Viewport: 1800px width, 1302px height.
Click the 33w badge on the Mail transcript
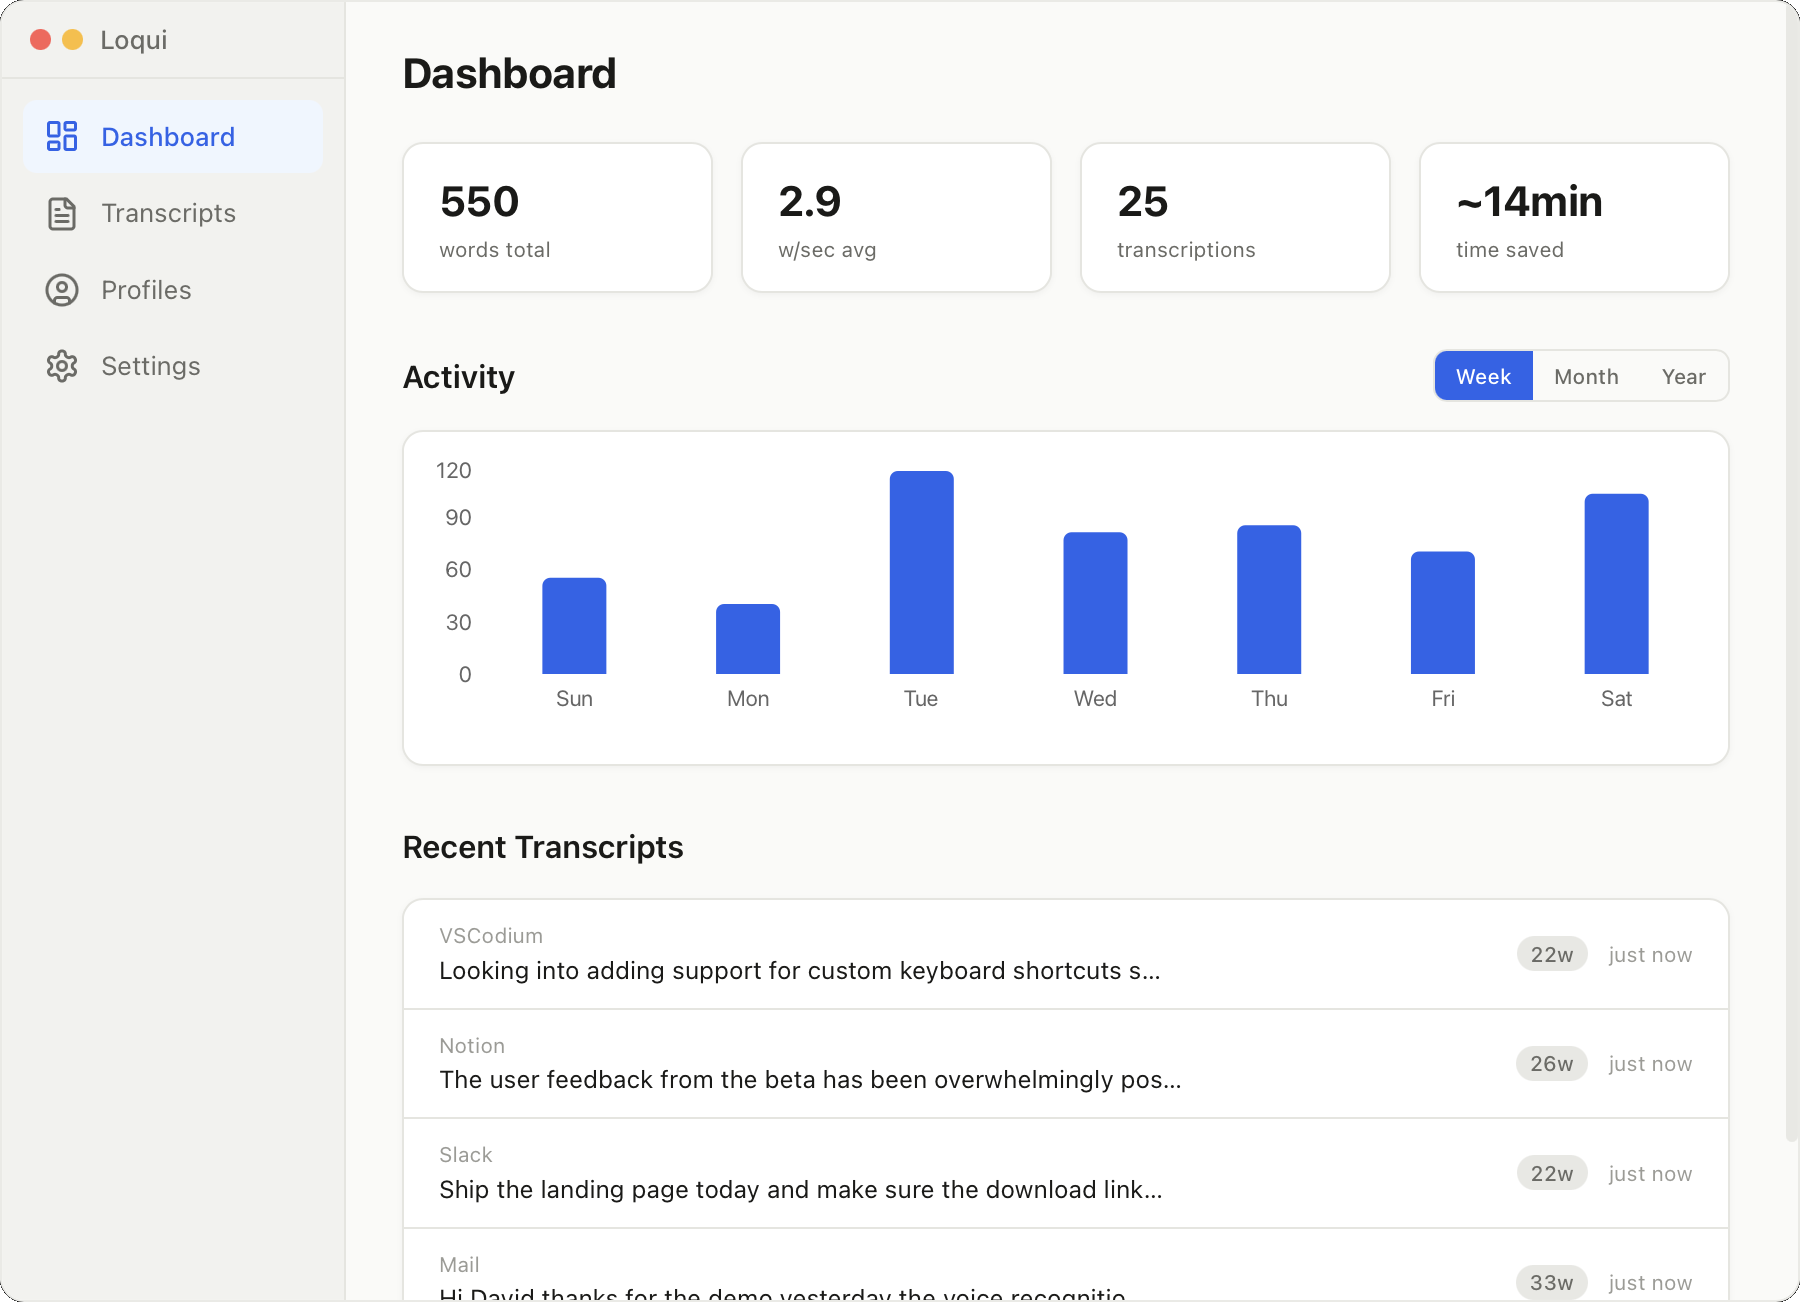pos(1551,1281)
